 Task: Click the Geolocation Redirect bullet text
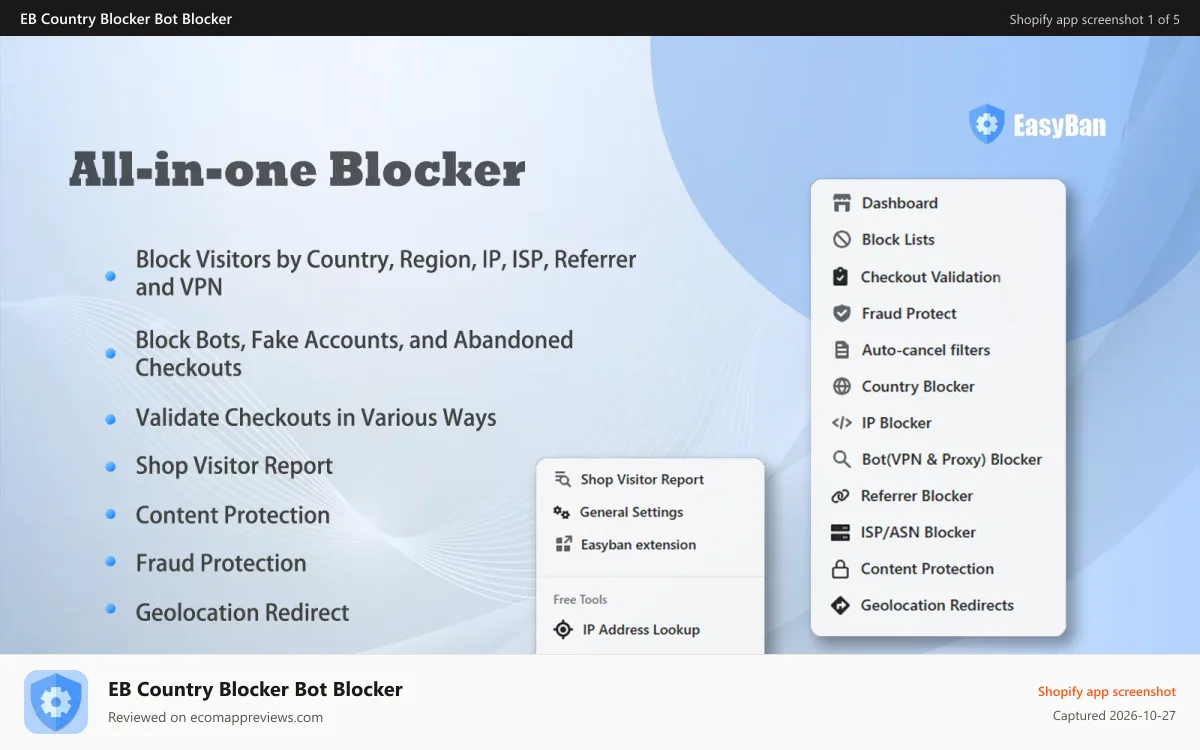tap(243, 612)
